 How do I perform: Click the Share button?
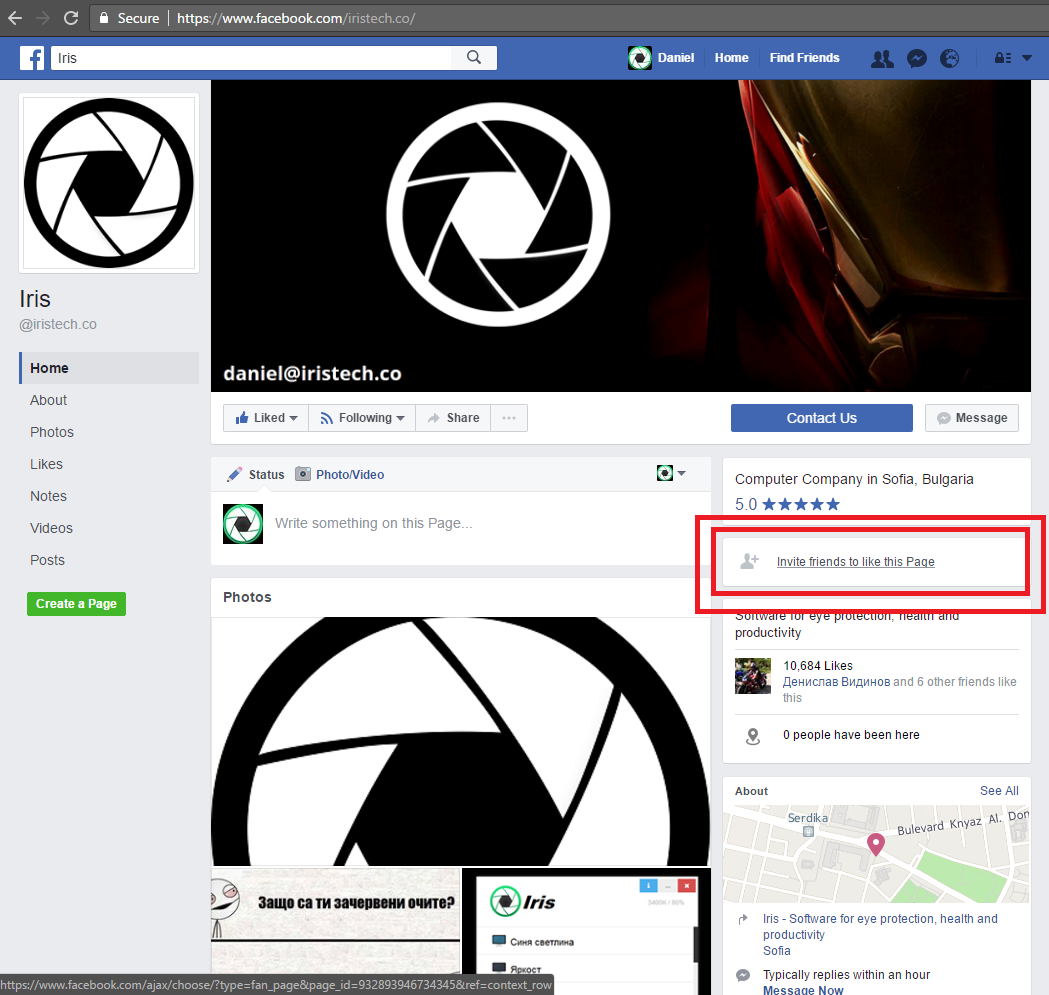point(453,418)
